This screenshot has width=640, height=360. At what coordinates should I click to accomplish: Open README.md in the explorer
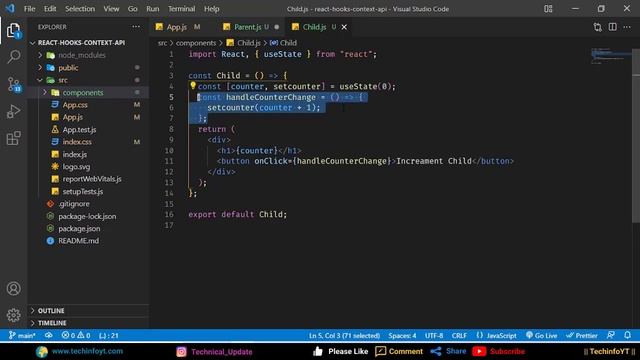pos(78,241)
